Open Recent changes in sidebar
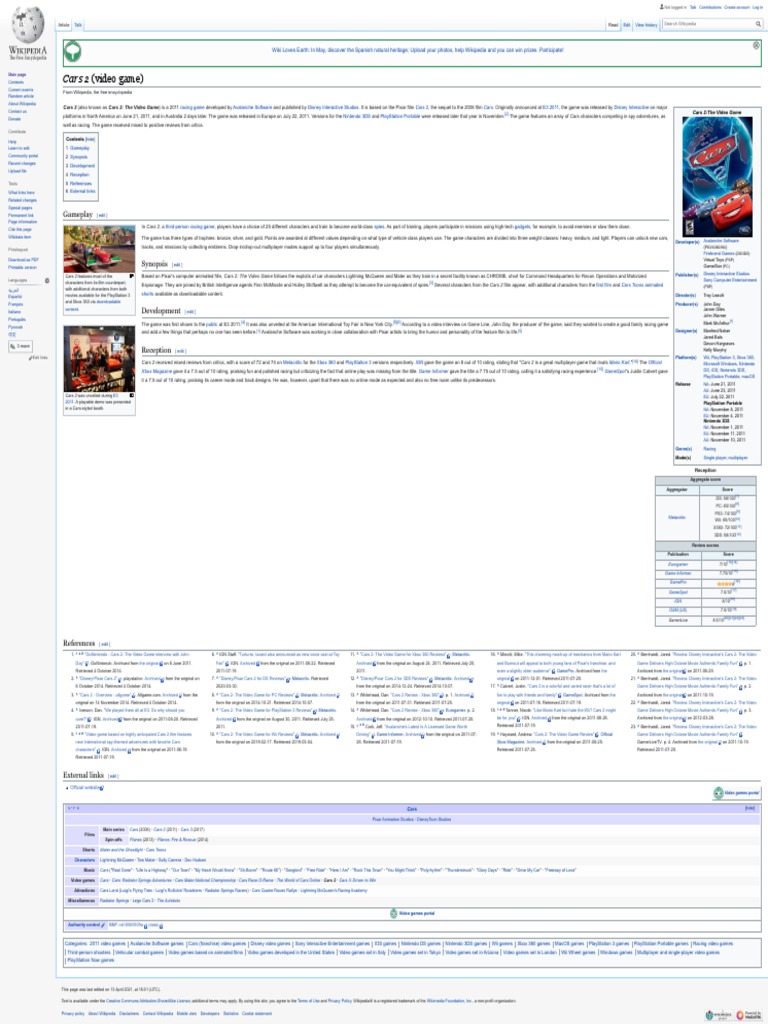The height and width of the screenshot is (1024, 768). click(x=22, y=163)
